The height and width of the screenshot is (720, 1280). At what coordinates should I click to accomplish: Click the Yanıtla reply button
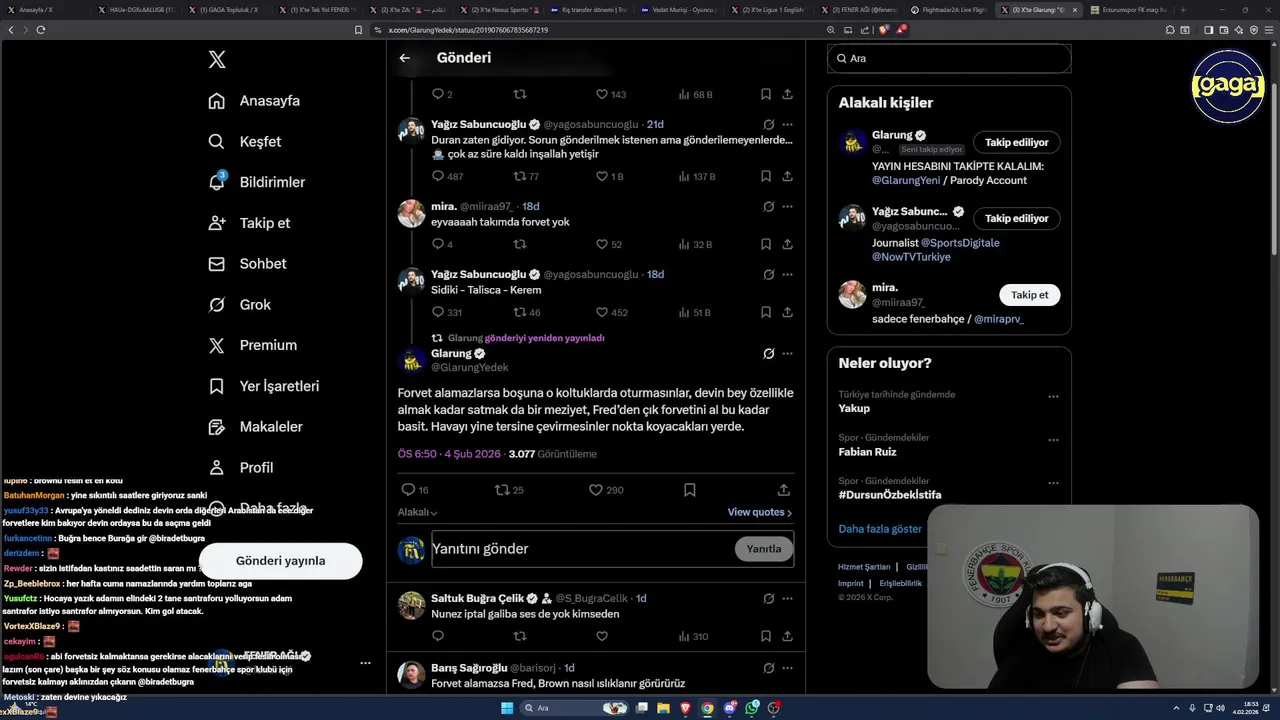[764, 549]
